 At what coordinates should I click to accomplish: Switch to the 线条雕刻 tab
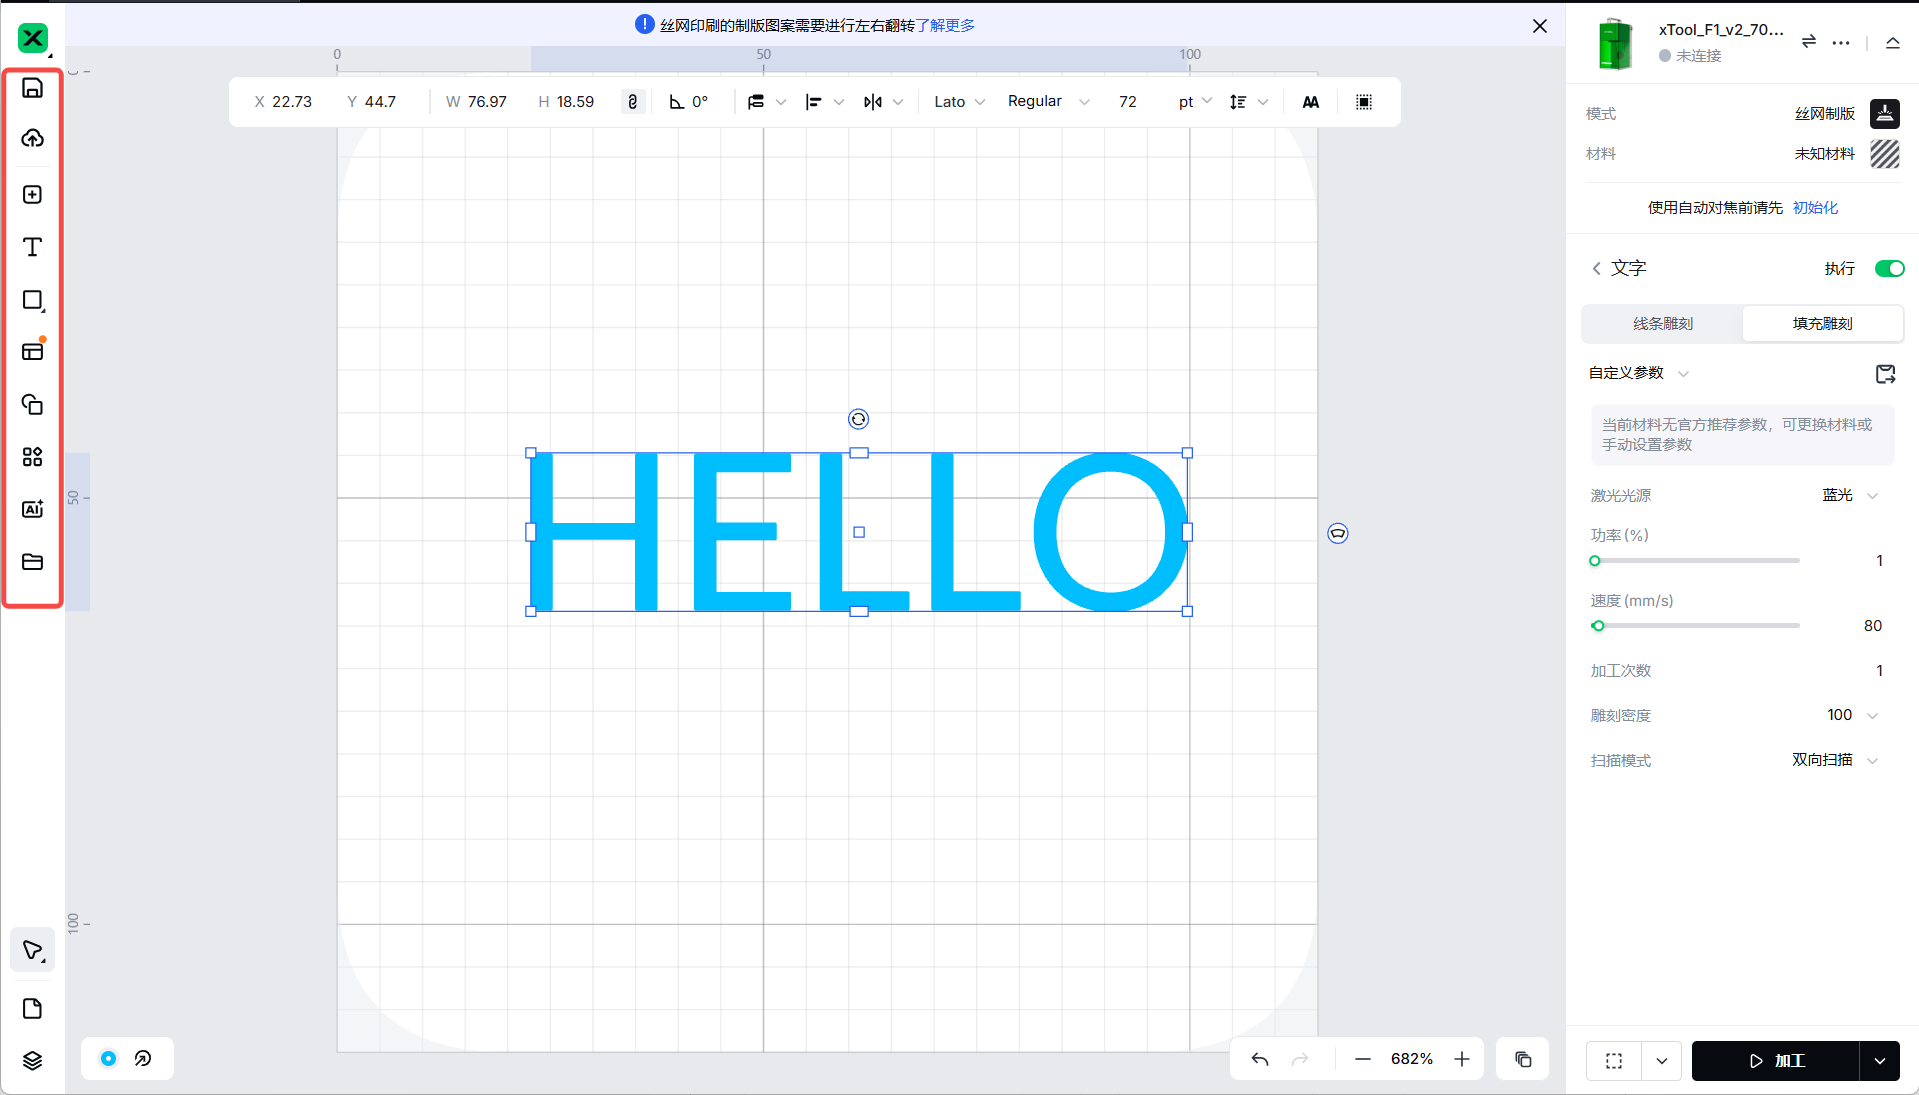(x=1662, y=324)
